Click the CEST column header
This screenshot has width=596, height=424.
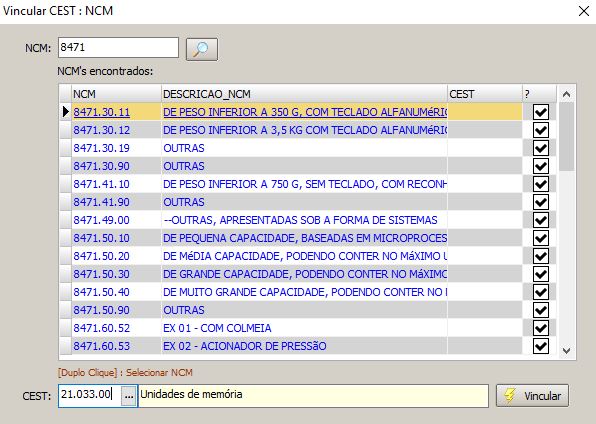click(485, 94)
